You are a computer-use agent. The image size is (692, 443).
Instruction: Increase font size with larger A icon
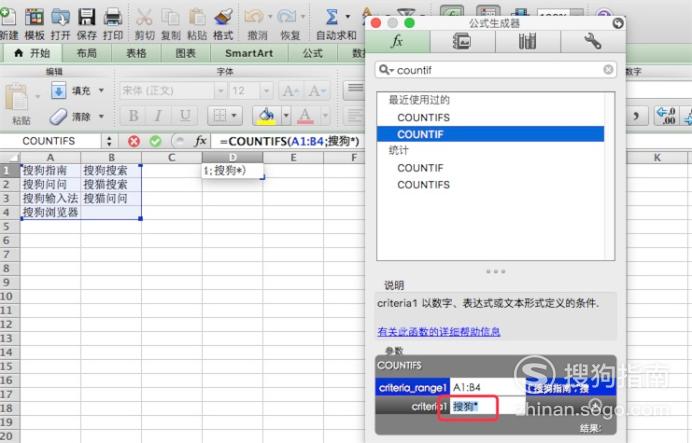290,91
